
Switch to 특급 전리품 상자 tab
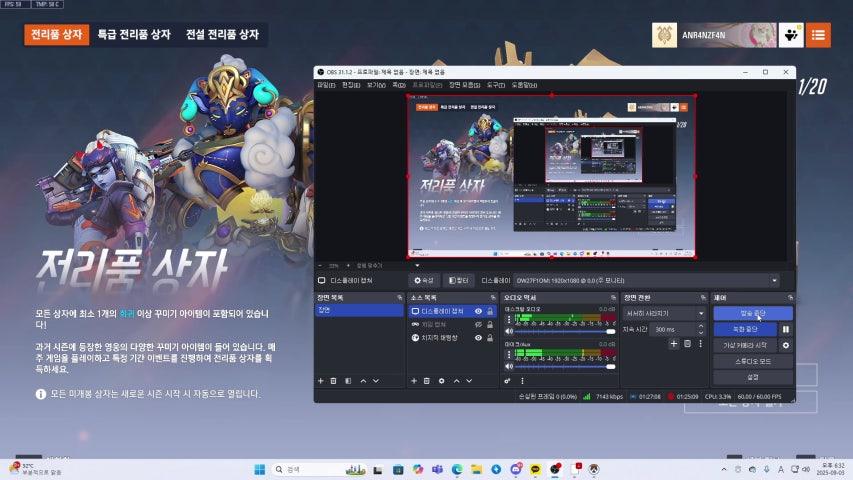point(134,34)
